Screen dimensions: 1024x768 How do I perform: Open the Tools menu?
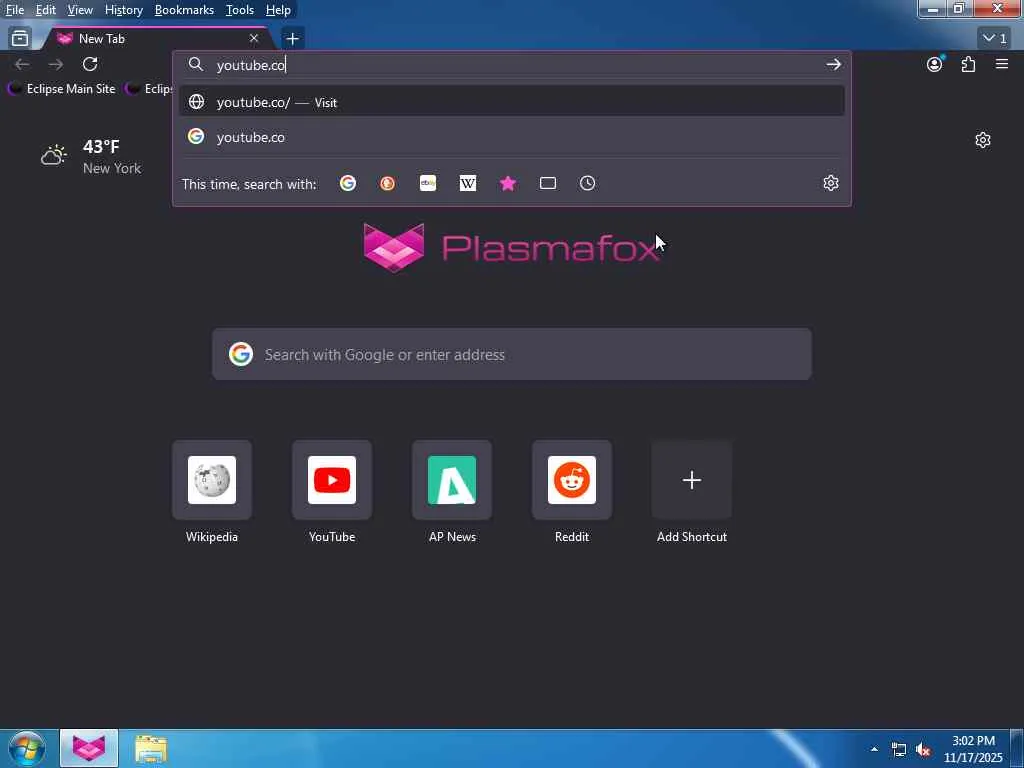point(240,10)
